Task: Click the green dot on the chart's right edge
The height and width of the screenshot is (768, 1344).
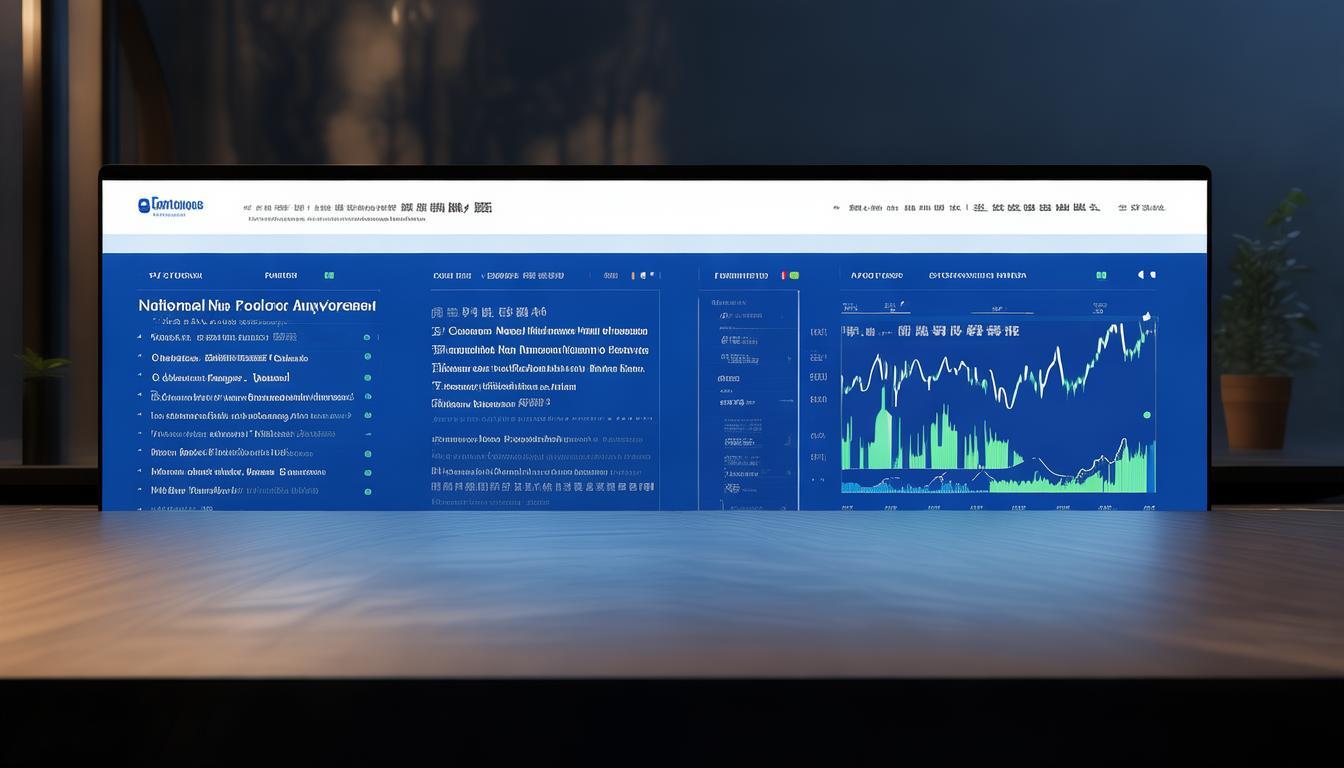Action: tap(1147, 415)
